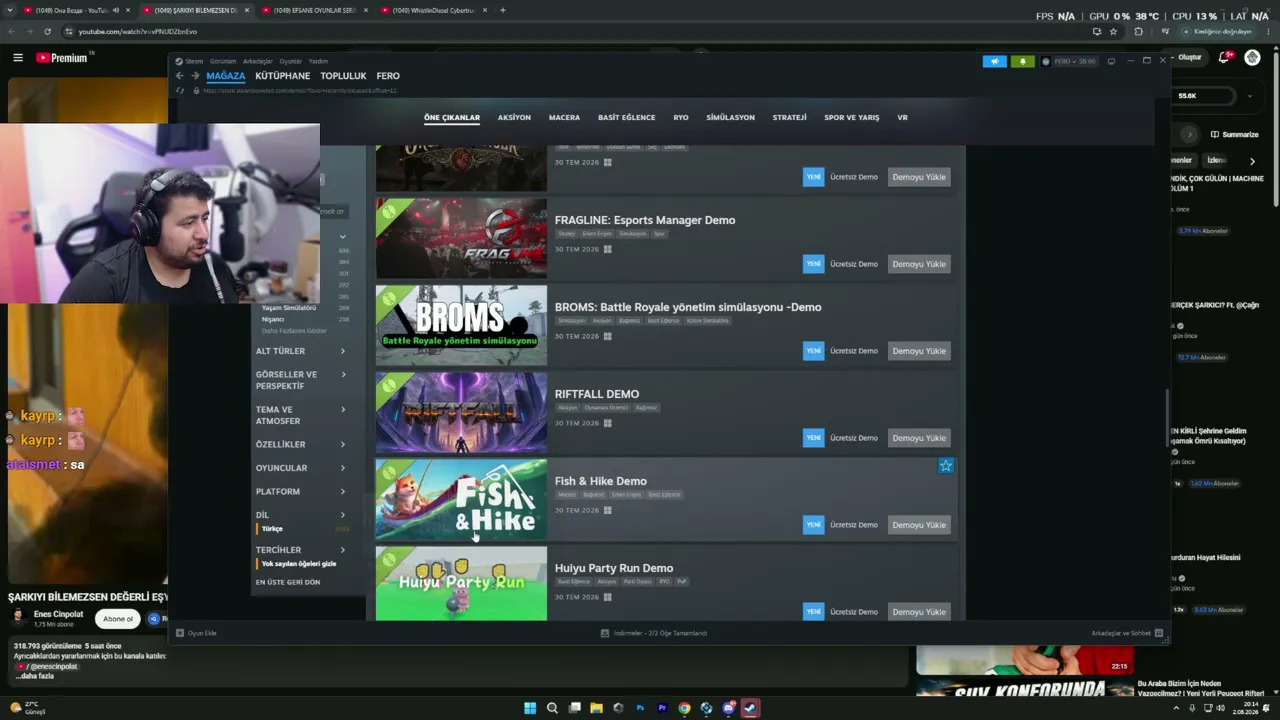The width and height of the screenshot is (1280, 720).
Task: Select AKSİYON store category tab
Action: [x=514, y=118]
